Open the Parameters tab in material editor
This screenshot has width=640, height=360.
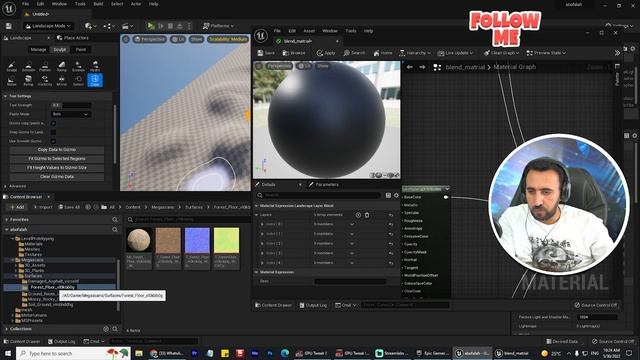click(x=324, y=184)
